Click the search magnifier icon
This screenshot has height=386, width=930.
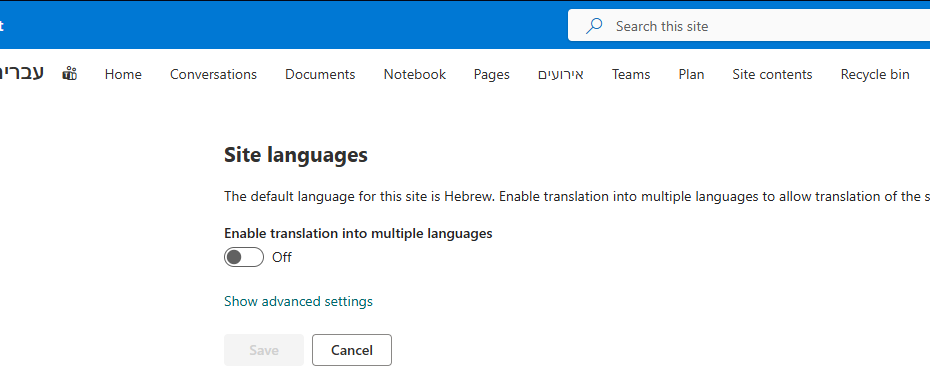pos(594,25)
